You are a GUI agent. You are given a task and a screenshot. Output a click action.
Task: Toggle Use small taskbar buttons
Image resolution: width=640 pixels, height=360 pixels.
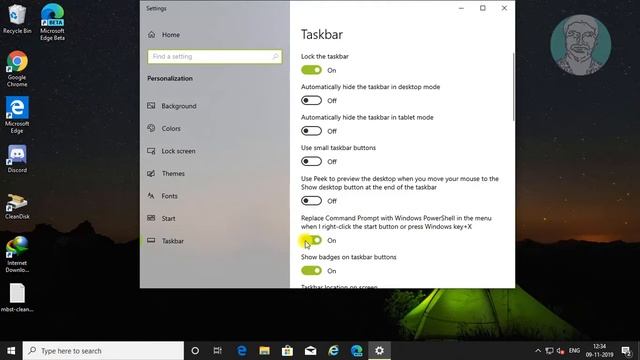(x=311, y=162)
